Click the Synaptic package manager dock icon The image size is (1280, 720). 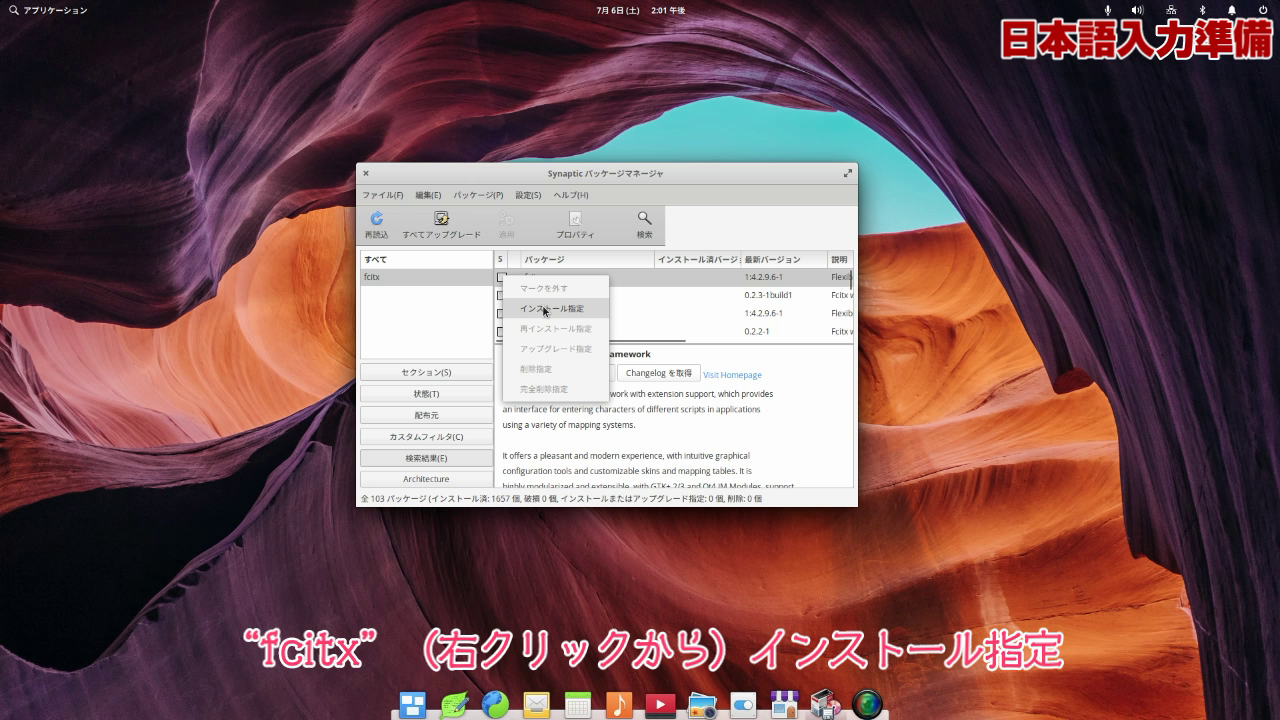825,705
